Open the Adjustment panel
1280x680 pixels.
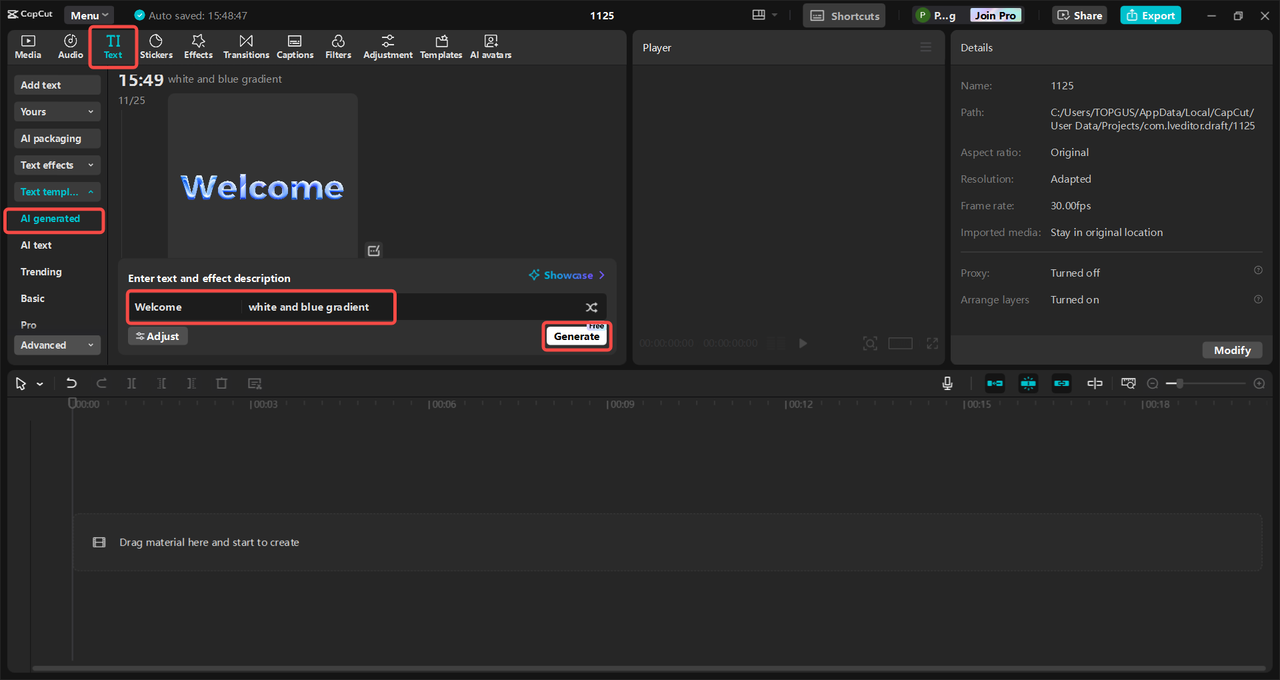(388, 46)
